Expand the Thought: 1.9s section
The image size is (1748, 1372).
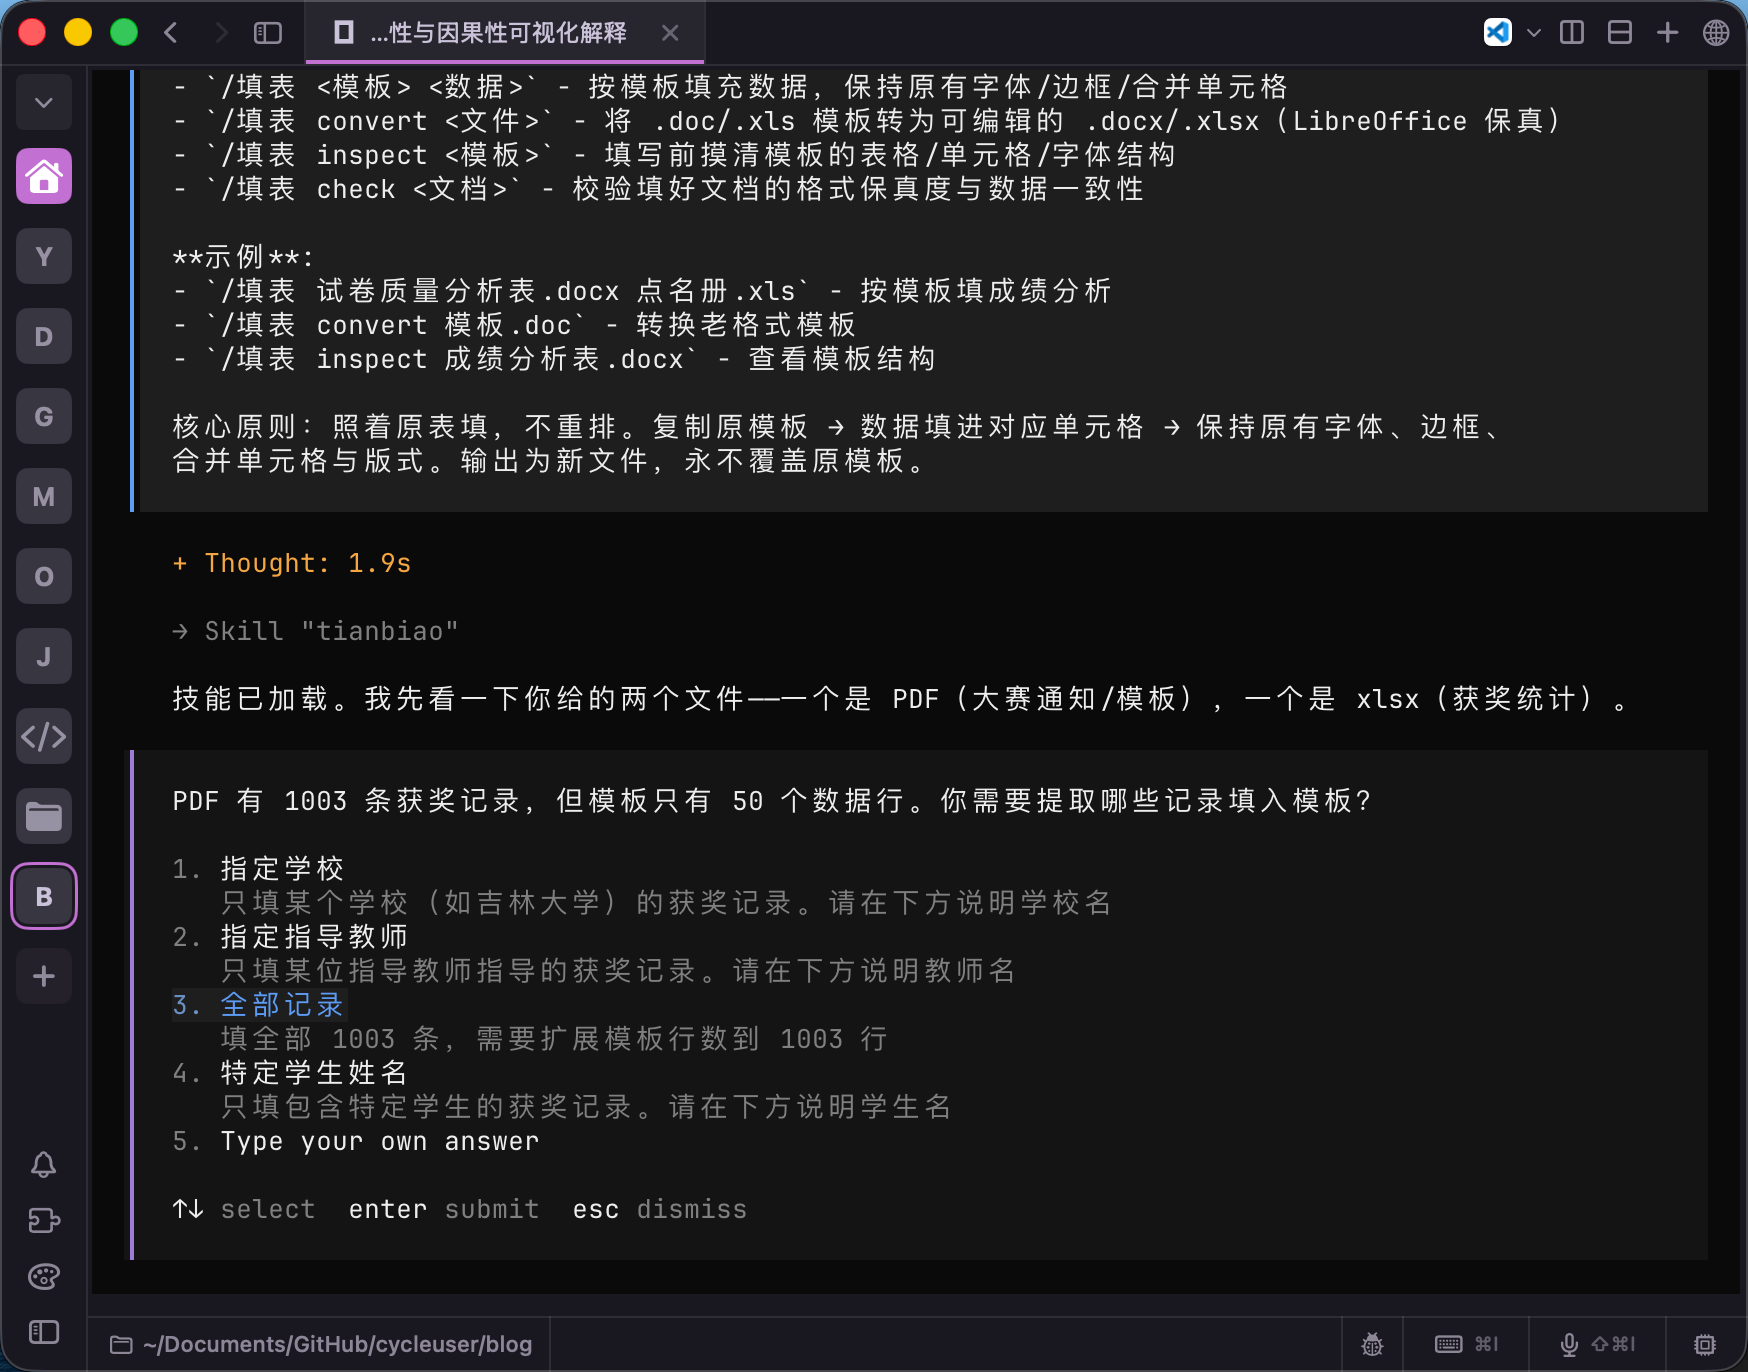292,563
